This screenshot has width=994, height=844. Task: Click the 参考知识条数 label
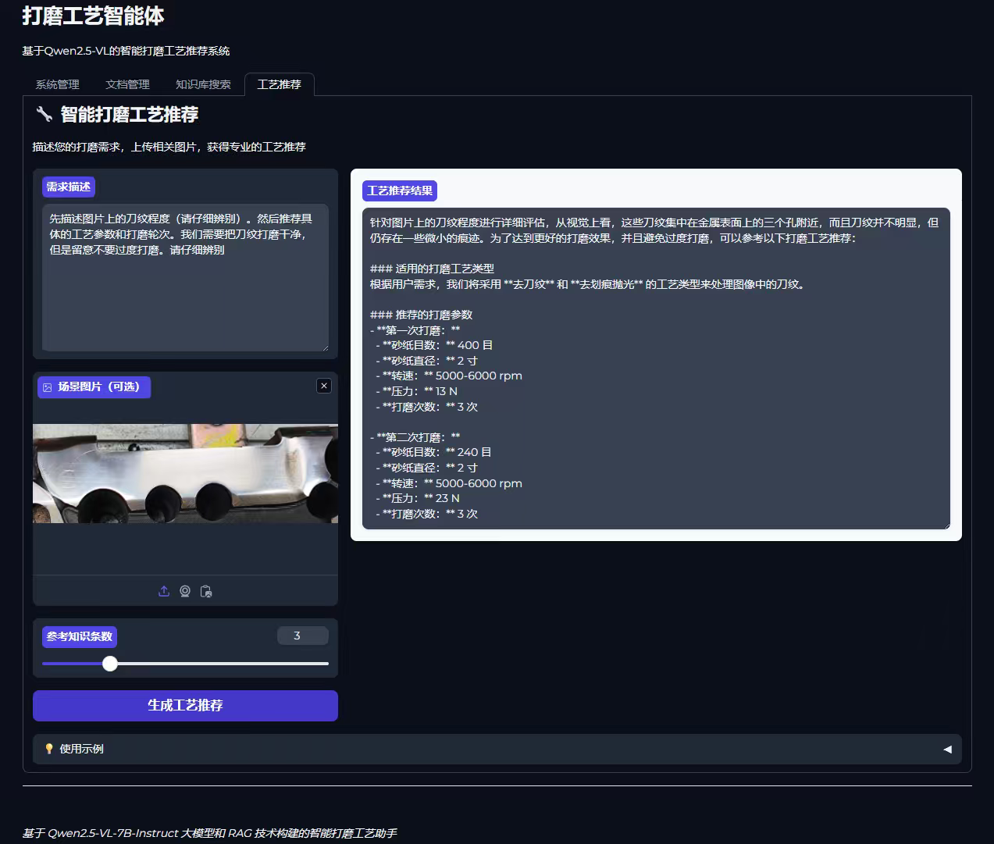click(79, 636)
